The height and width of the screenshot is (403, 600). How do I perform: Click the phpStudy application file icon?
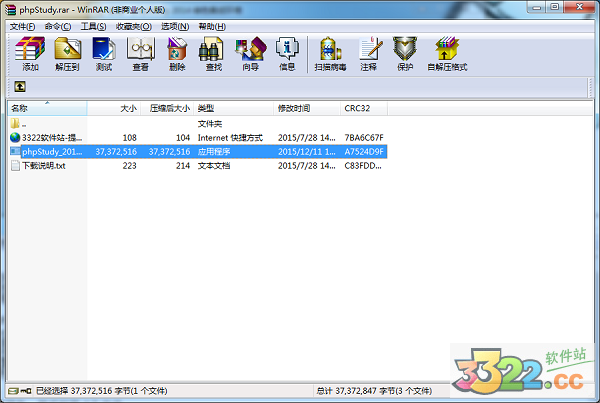click(x=15, y=151)
